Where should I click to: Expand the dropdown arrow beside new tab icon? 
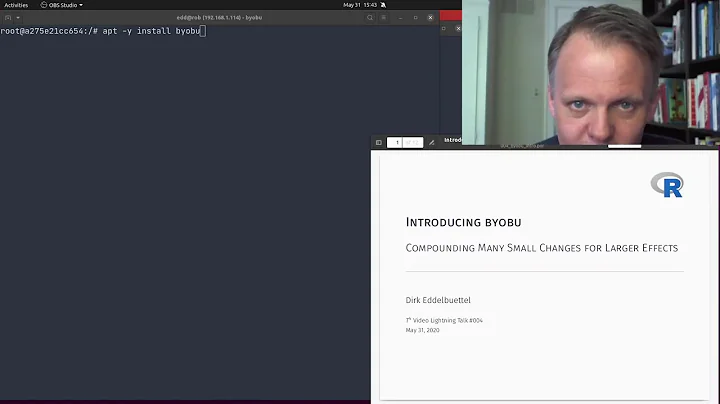point(20,17)
